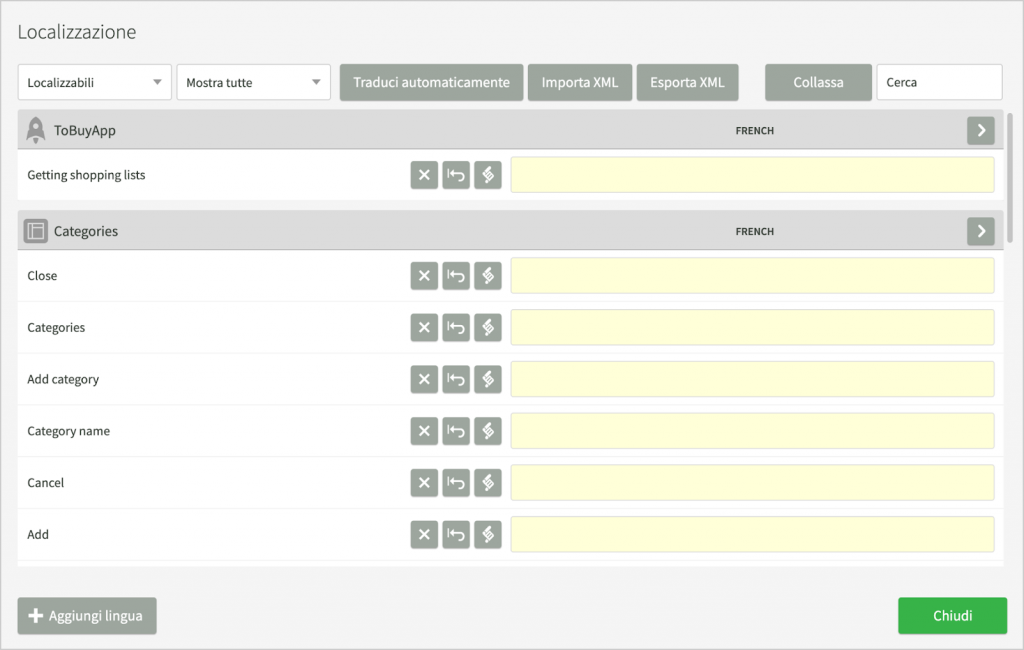Click French translation field for Add
This screenshot has height=650, width=1024.
[x=752, y=534]
